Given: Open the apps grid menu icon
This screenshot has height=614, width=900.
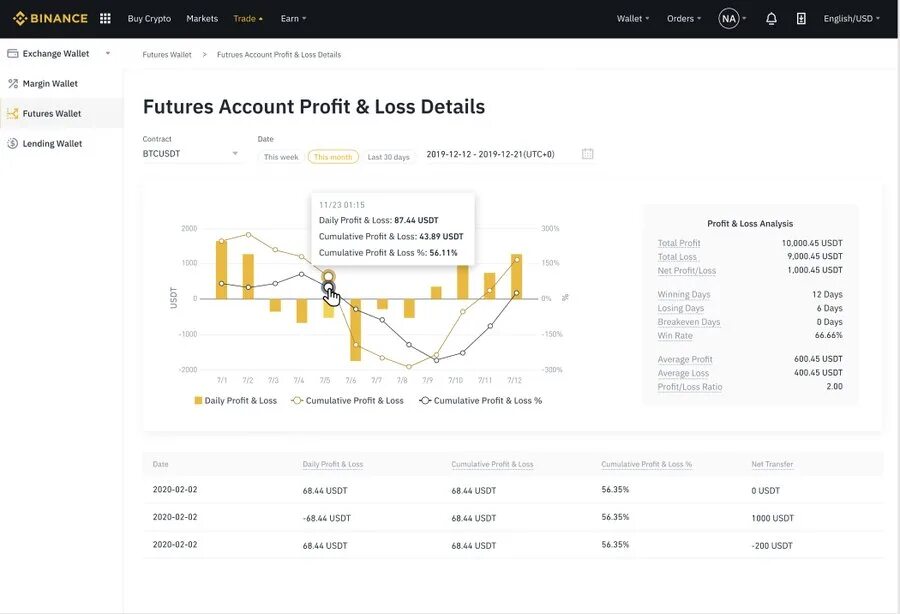Looking at the screenshot, I should click(105, 18).
